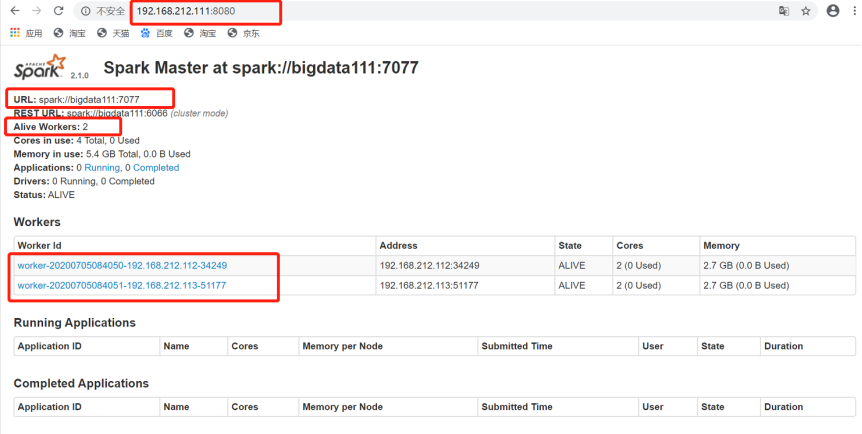Click the REST URL spark://bigdata111:6066 line
Viewport: 862px width, 434px height.
(x=121, y=113)
